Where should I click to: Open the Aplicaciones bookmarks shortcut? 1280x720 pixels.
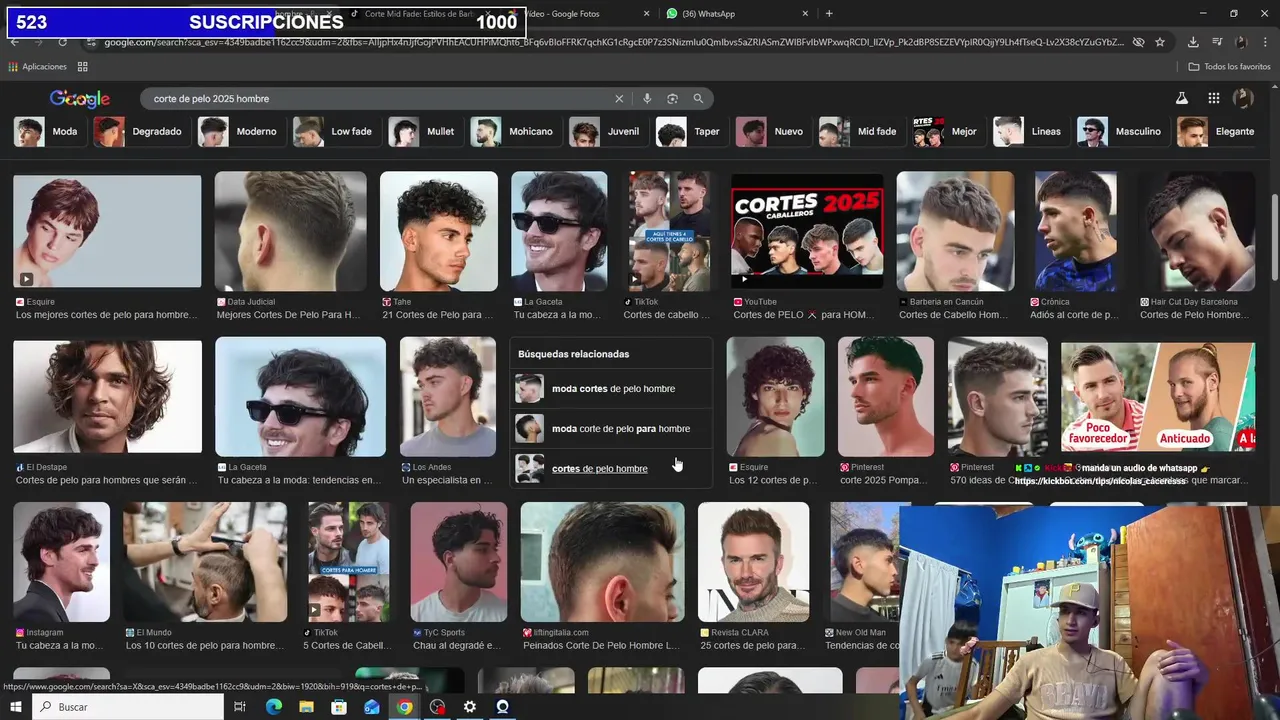point(37,67)
